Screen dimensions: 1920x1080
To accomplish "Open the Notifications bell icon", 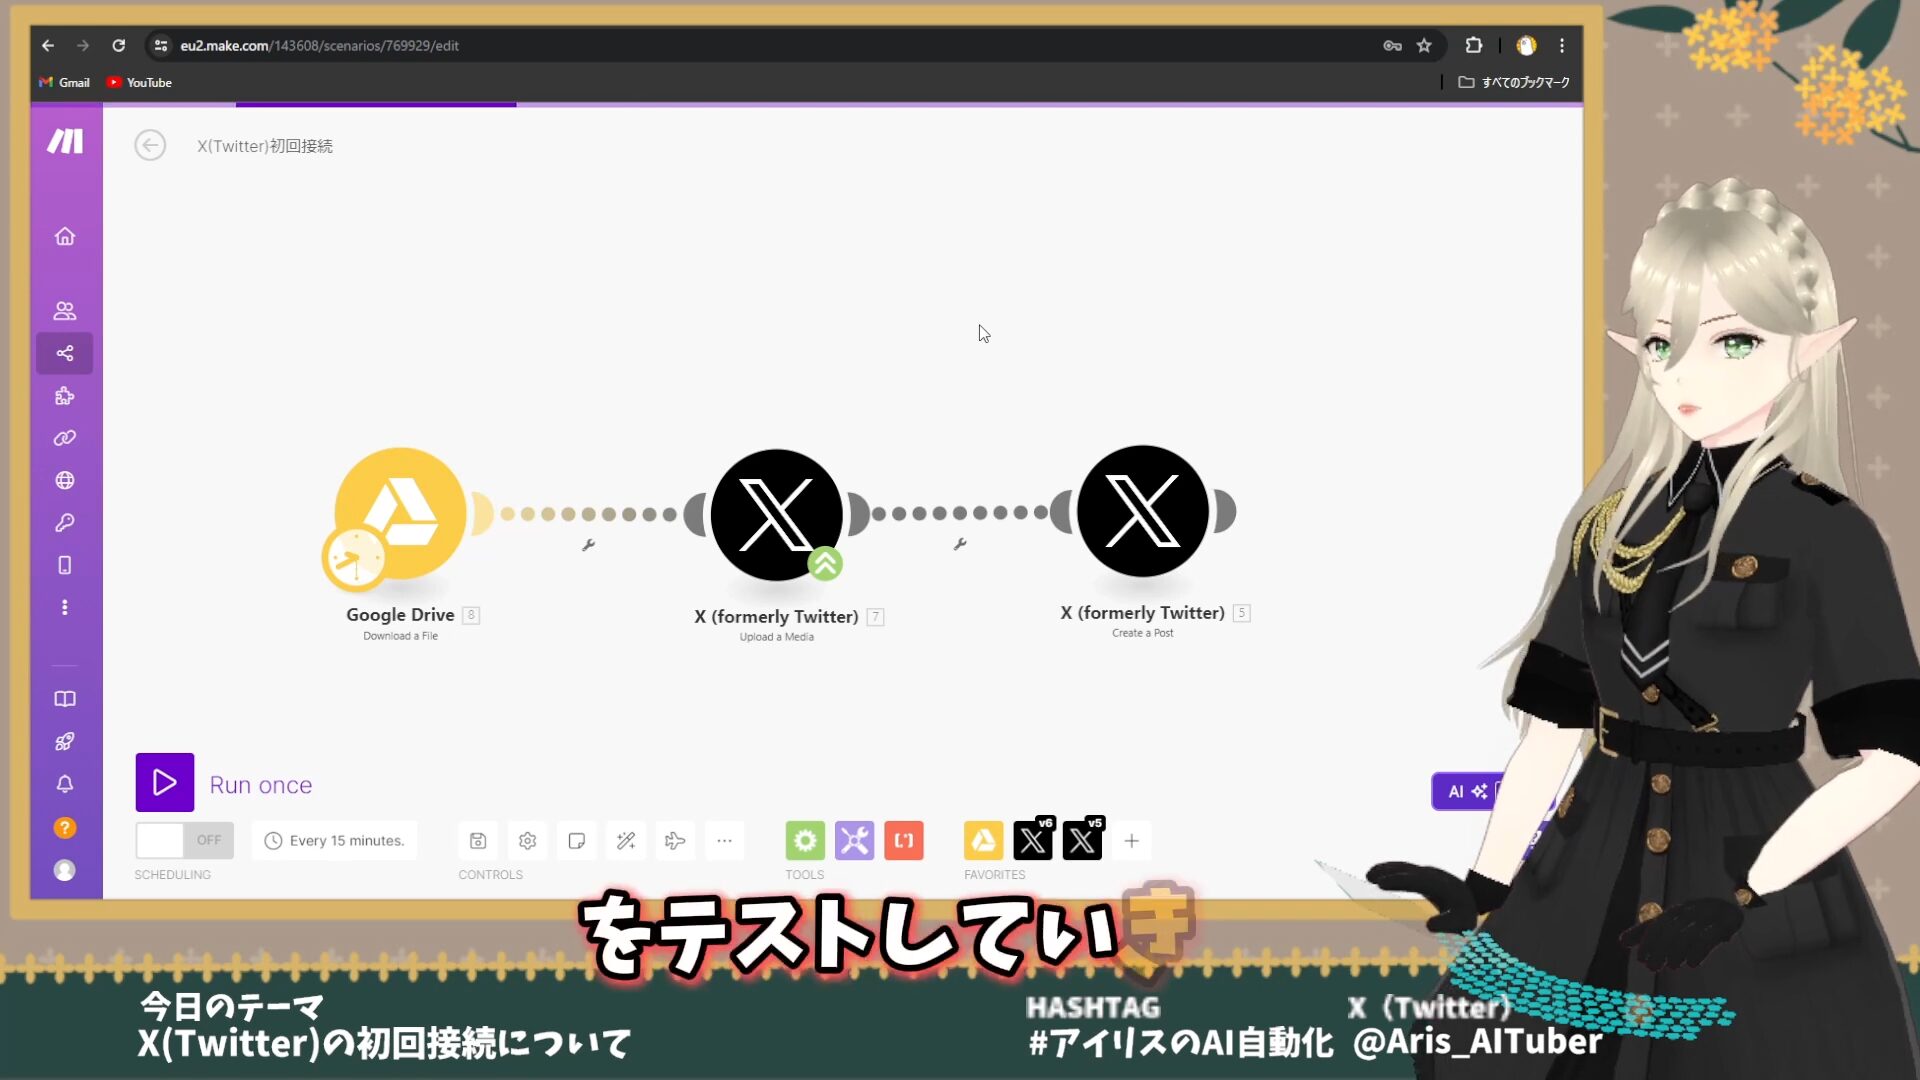I will pyautogui.click(x=65, y=784).
